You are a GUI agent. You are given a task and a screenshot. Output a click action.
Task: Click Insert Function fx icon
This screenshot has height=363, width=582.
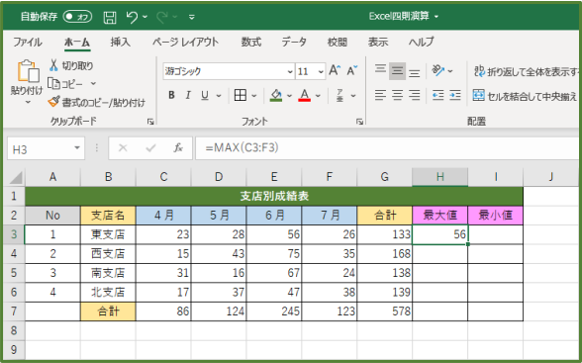point(178,148)
